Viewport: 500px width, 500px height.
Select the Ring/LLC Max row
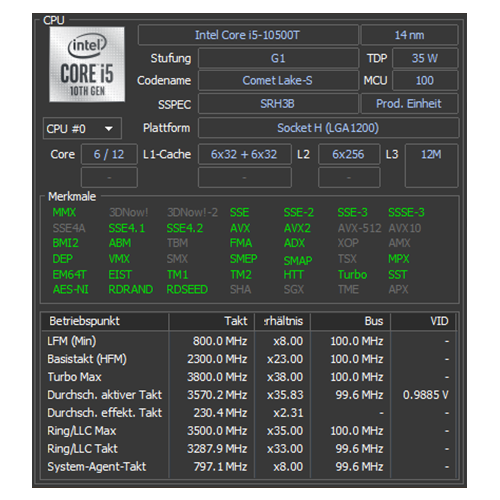coord(249,431)
